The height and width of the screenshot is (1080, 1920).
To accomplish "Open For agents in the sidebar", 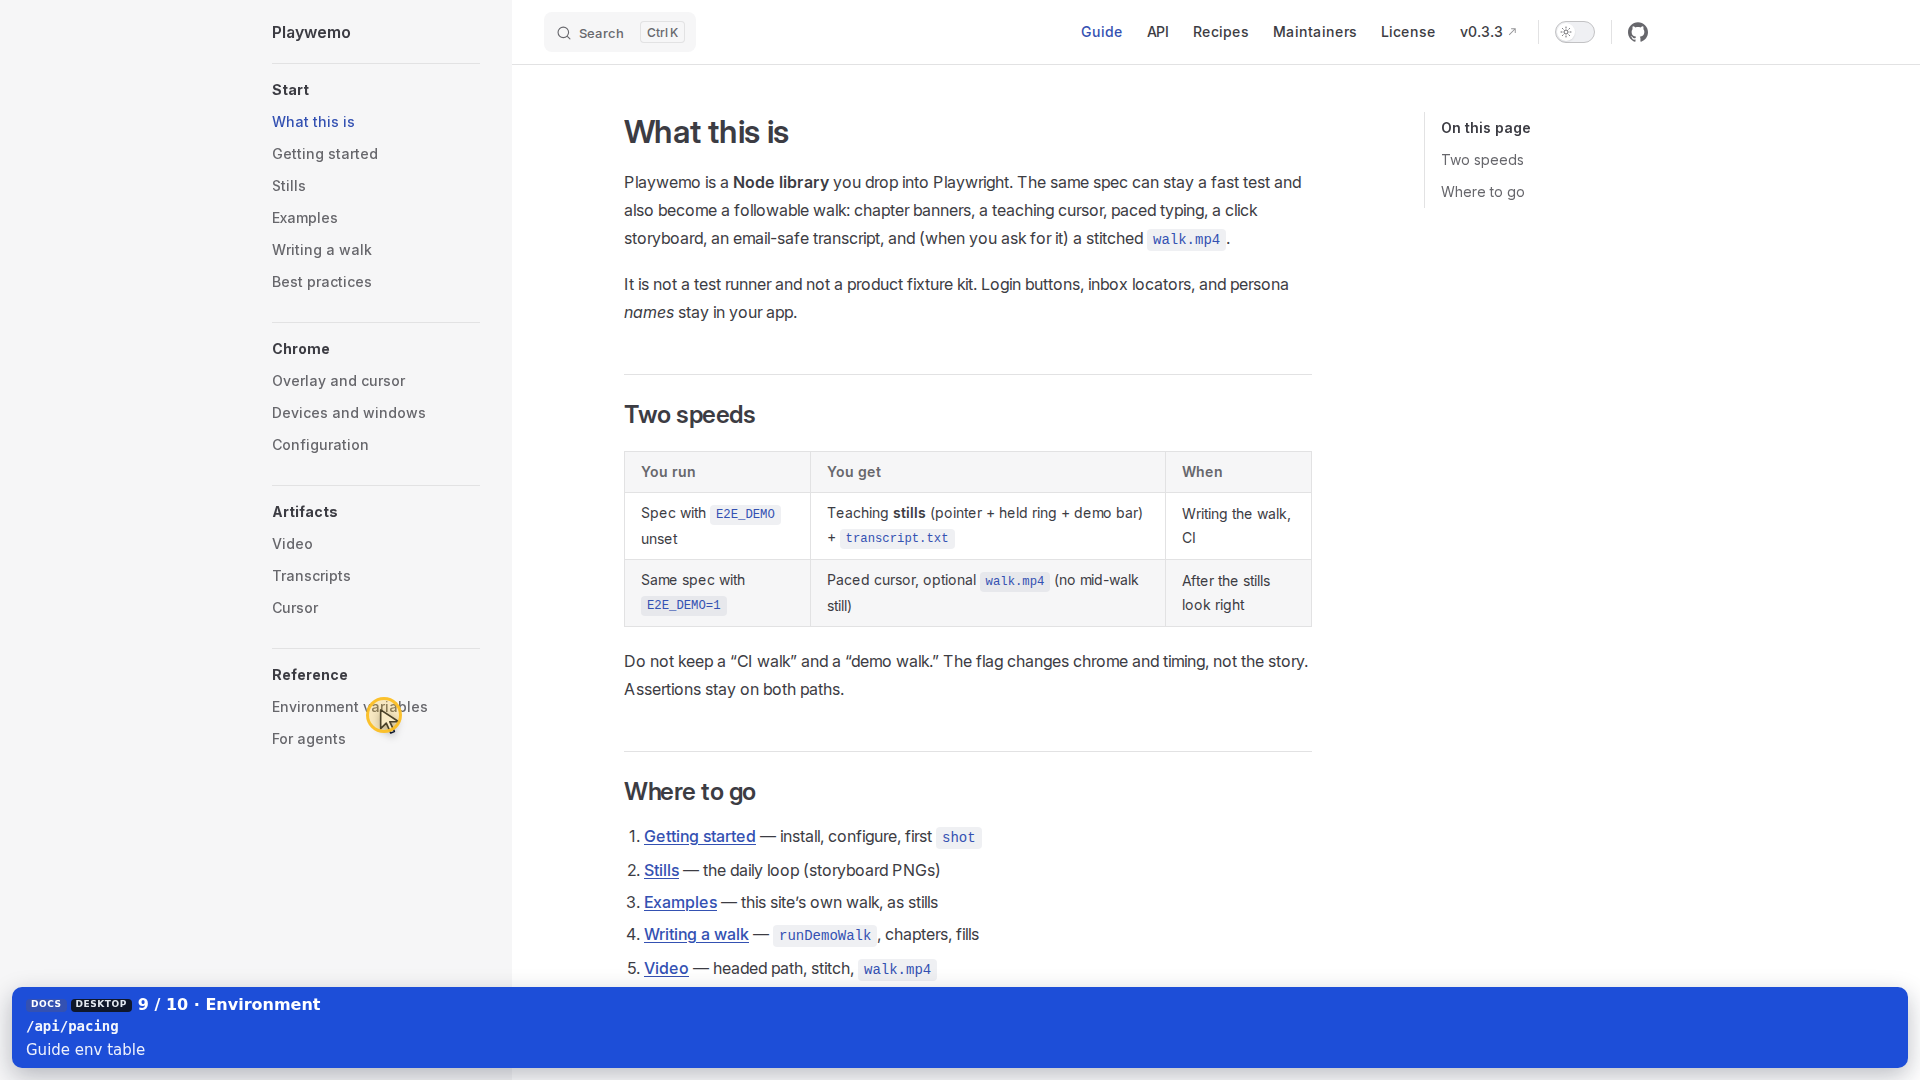I will click(309, 739).
